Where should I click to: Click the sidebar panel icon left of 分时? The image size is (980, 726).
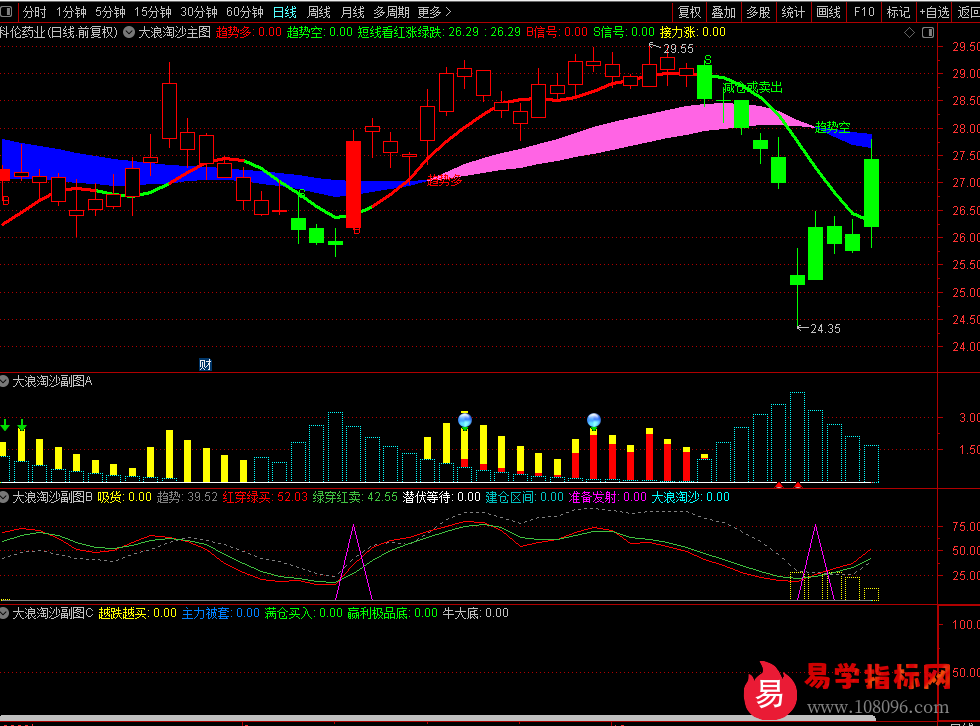point(6,11)
